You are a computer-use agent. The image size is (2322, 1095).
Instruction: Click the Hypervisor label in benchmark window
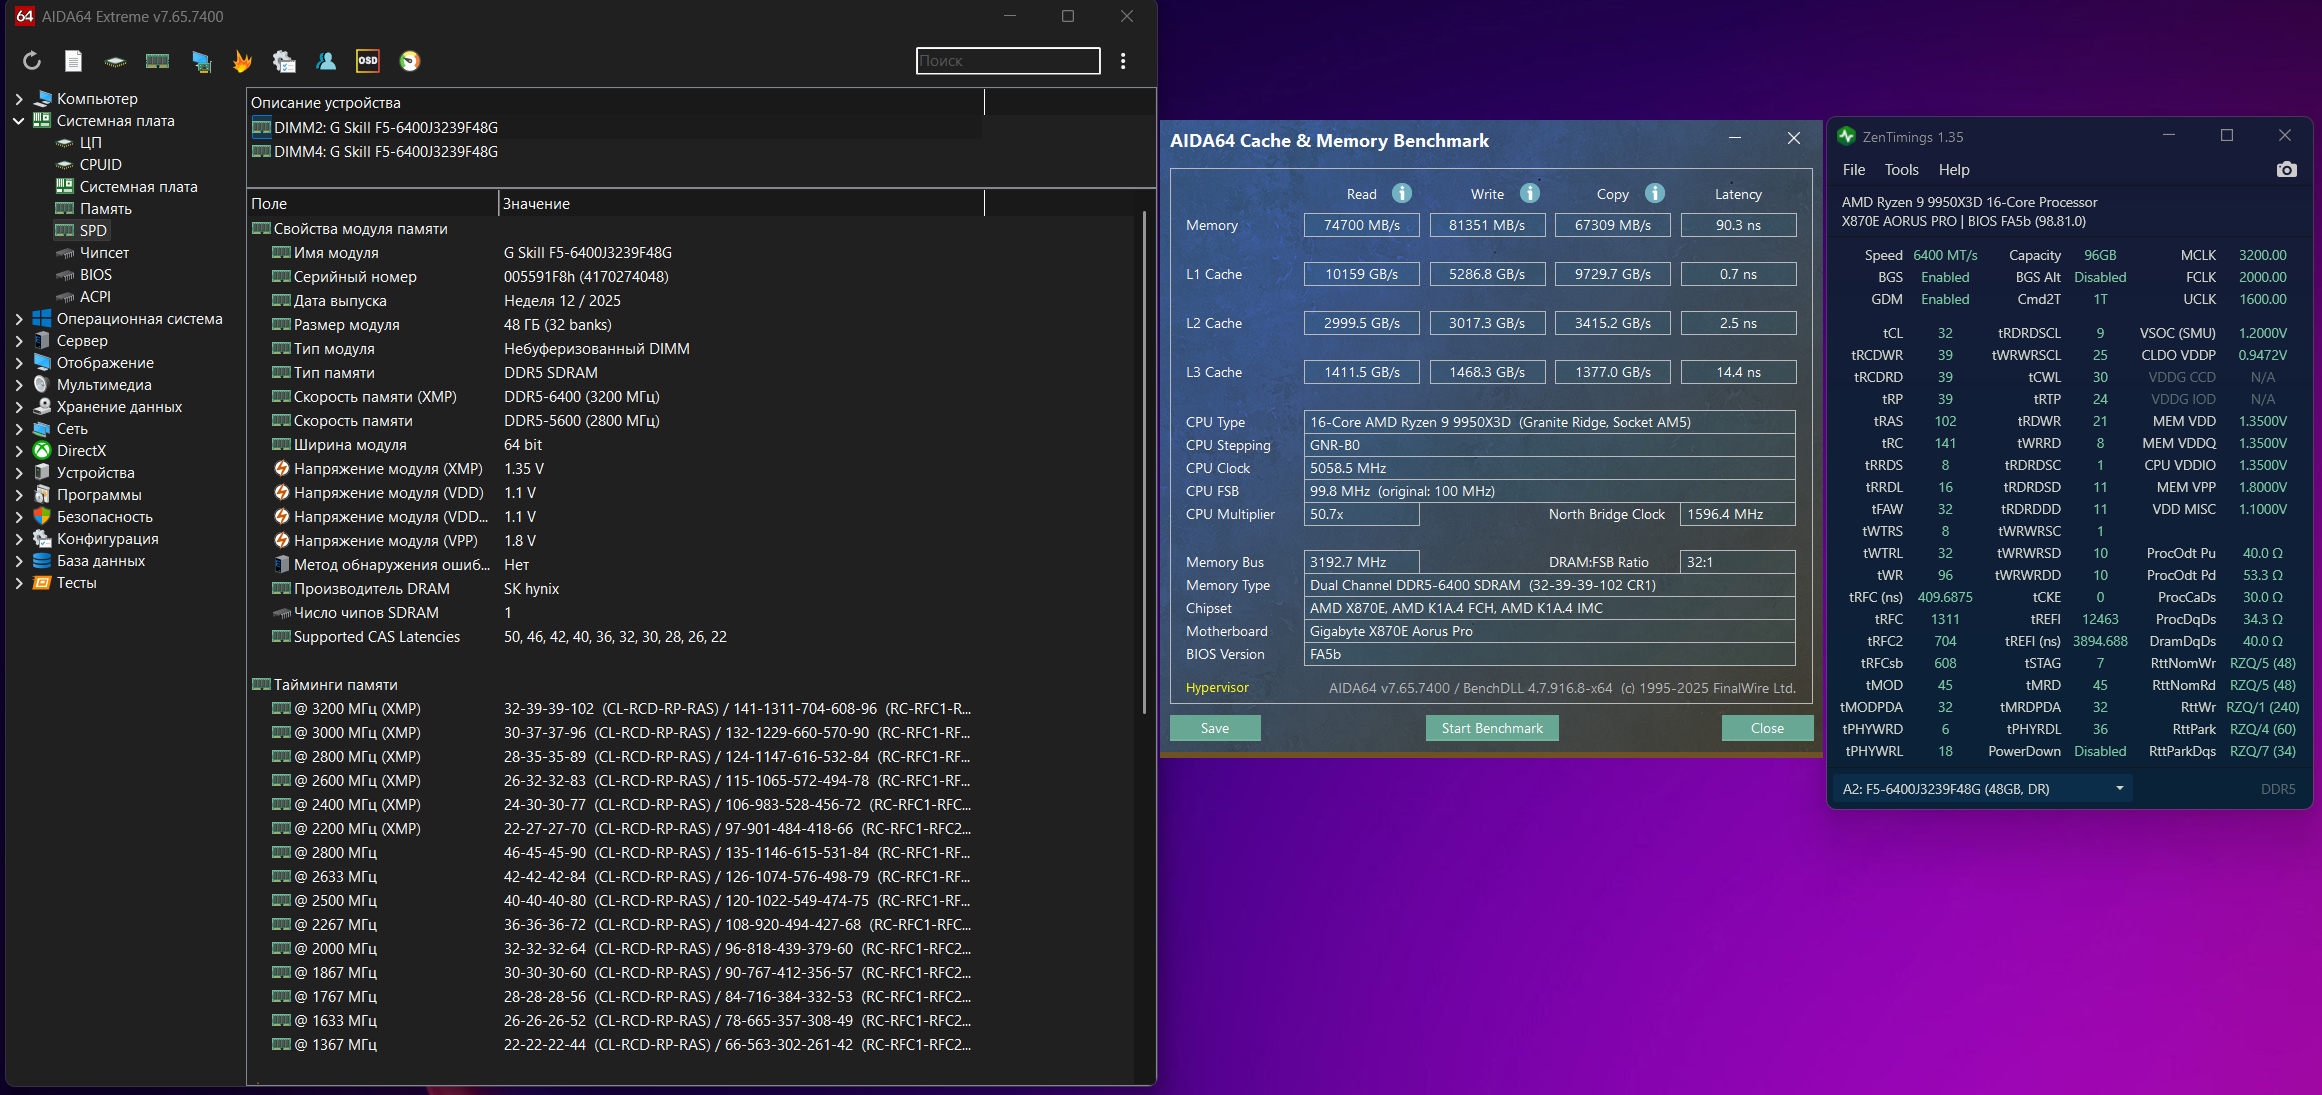[1217, 688]
